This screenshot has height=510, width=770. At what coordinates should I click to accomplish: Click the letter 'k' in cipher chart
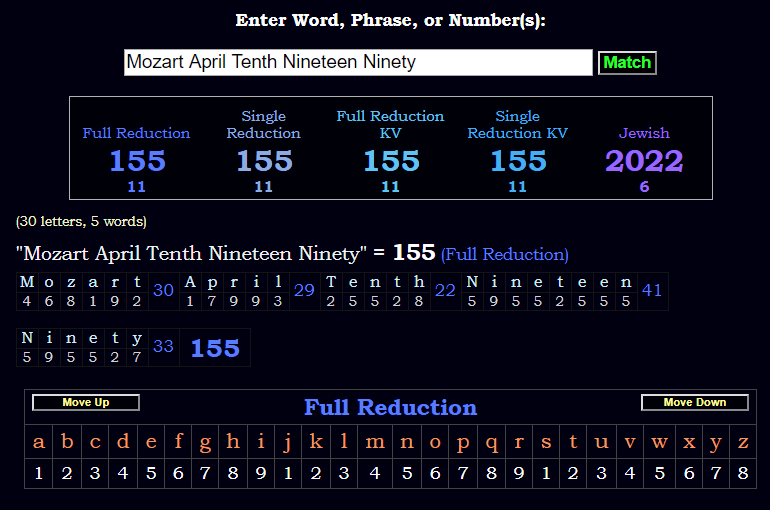316,442
